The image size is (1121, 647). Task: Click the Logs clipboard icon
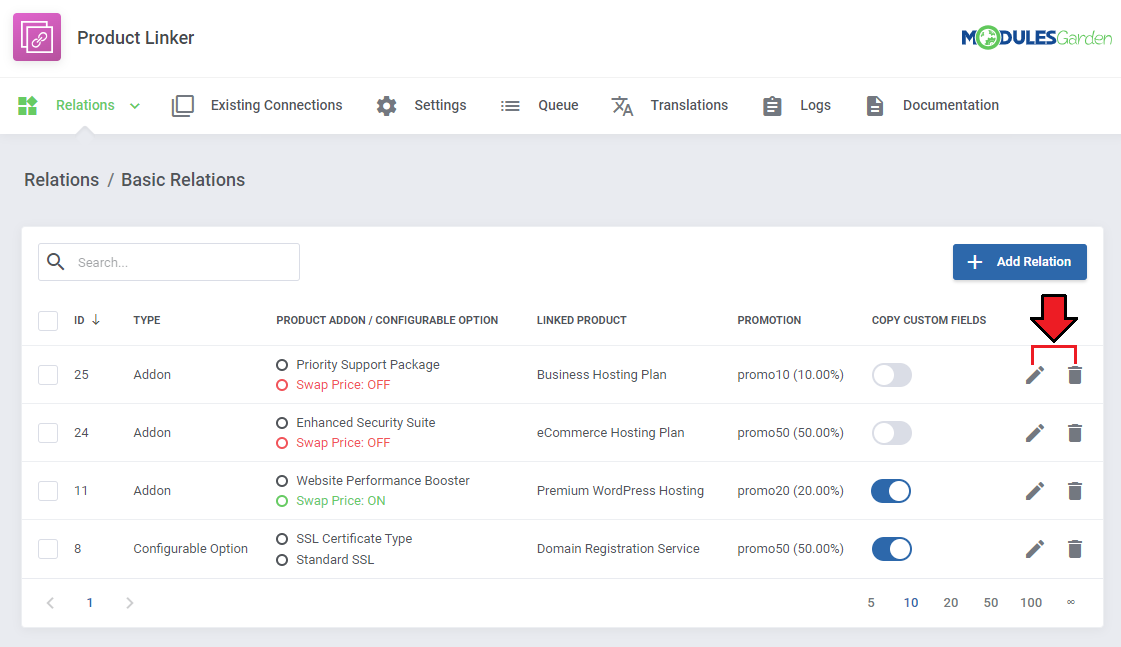click(772, 106)
